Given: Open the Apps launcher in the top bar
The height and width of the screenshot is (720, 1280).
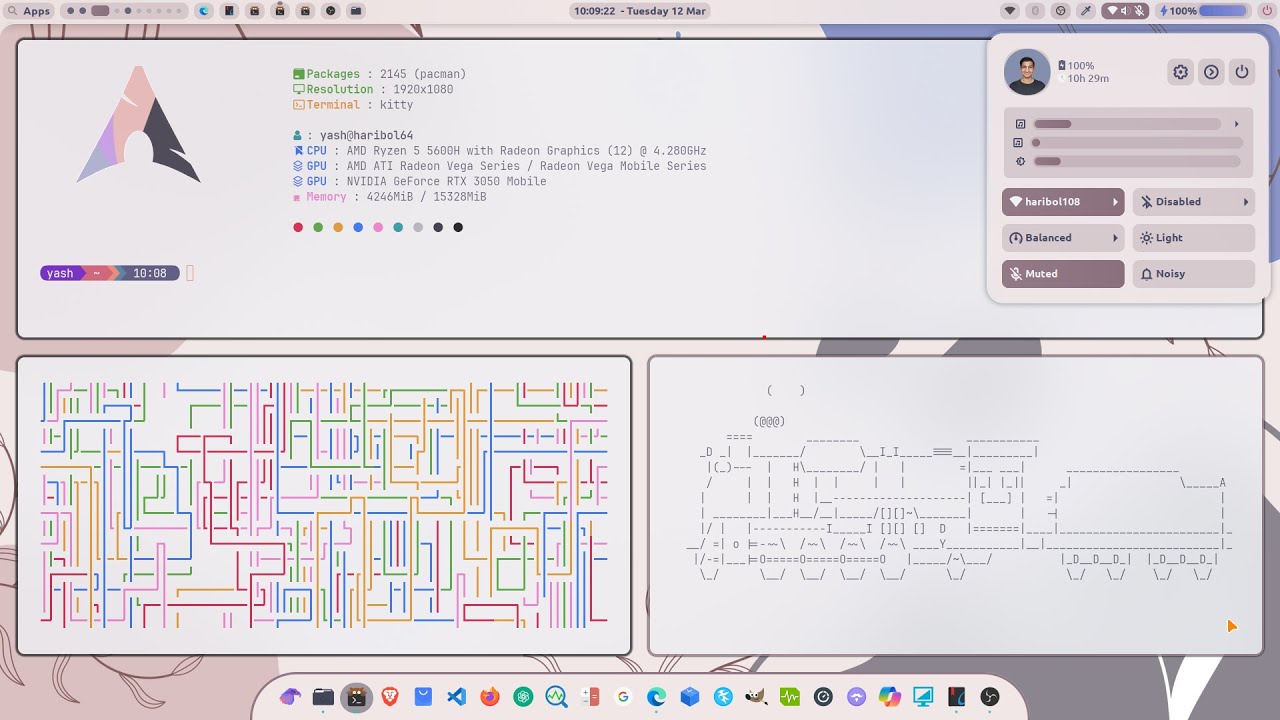Looking at the screenshot, I should coord(28,11).
